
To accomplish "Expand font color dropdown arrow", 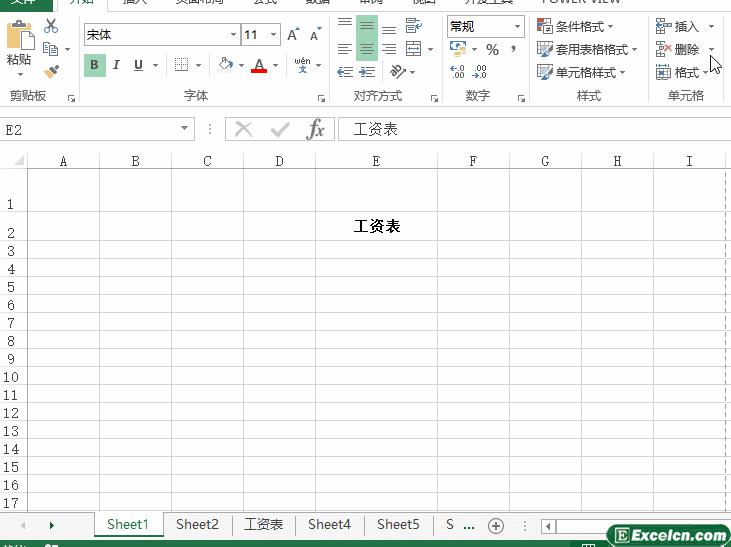I will click(x=276, y=65).
